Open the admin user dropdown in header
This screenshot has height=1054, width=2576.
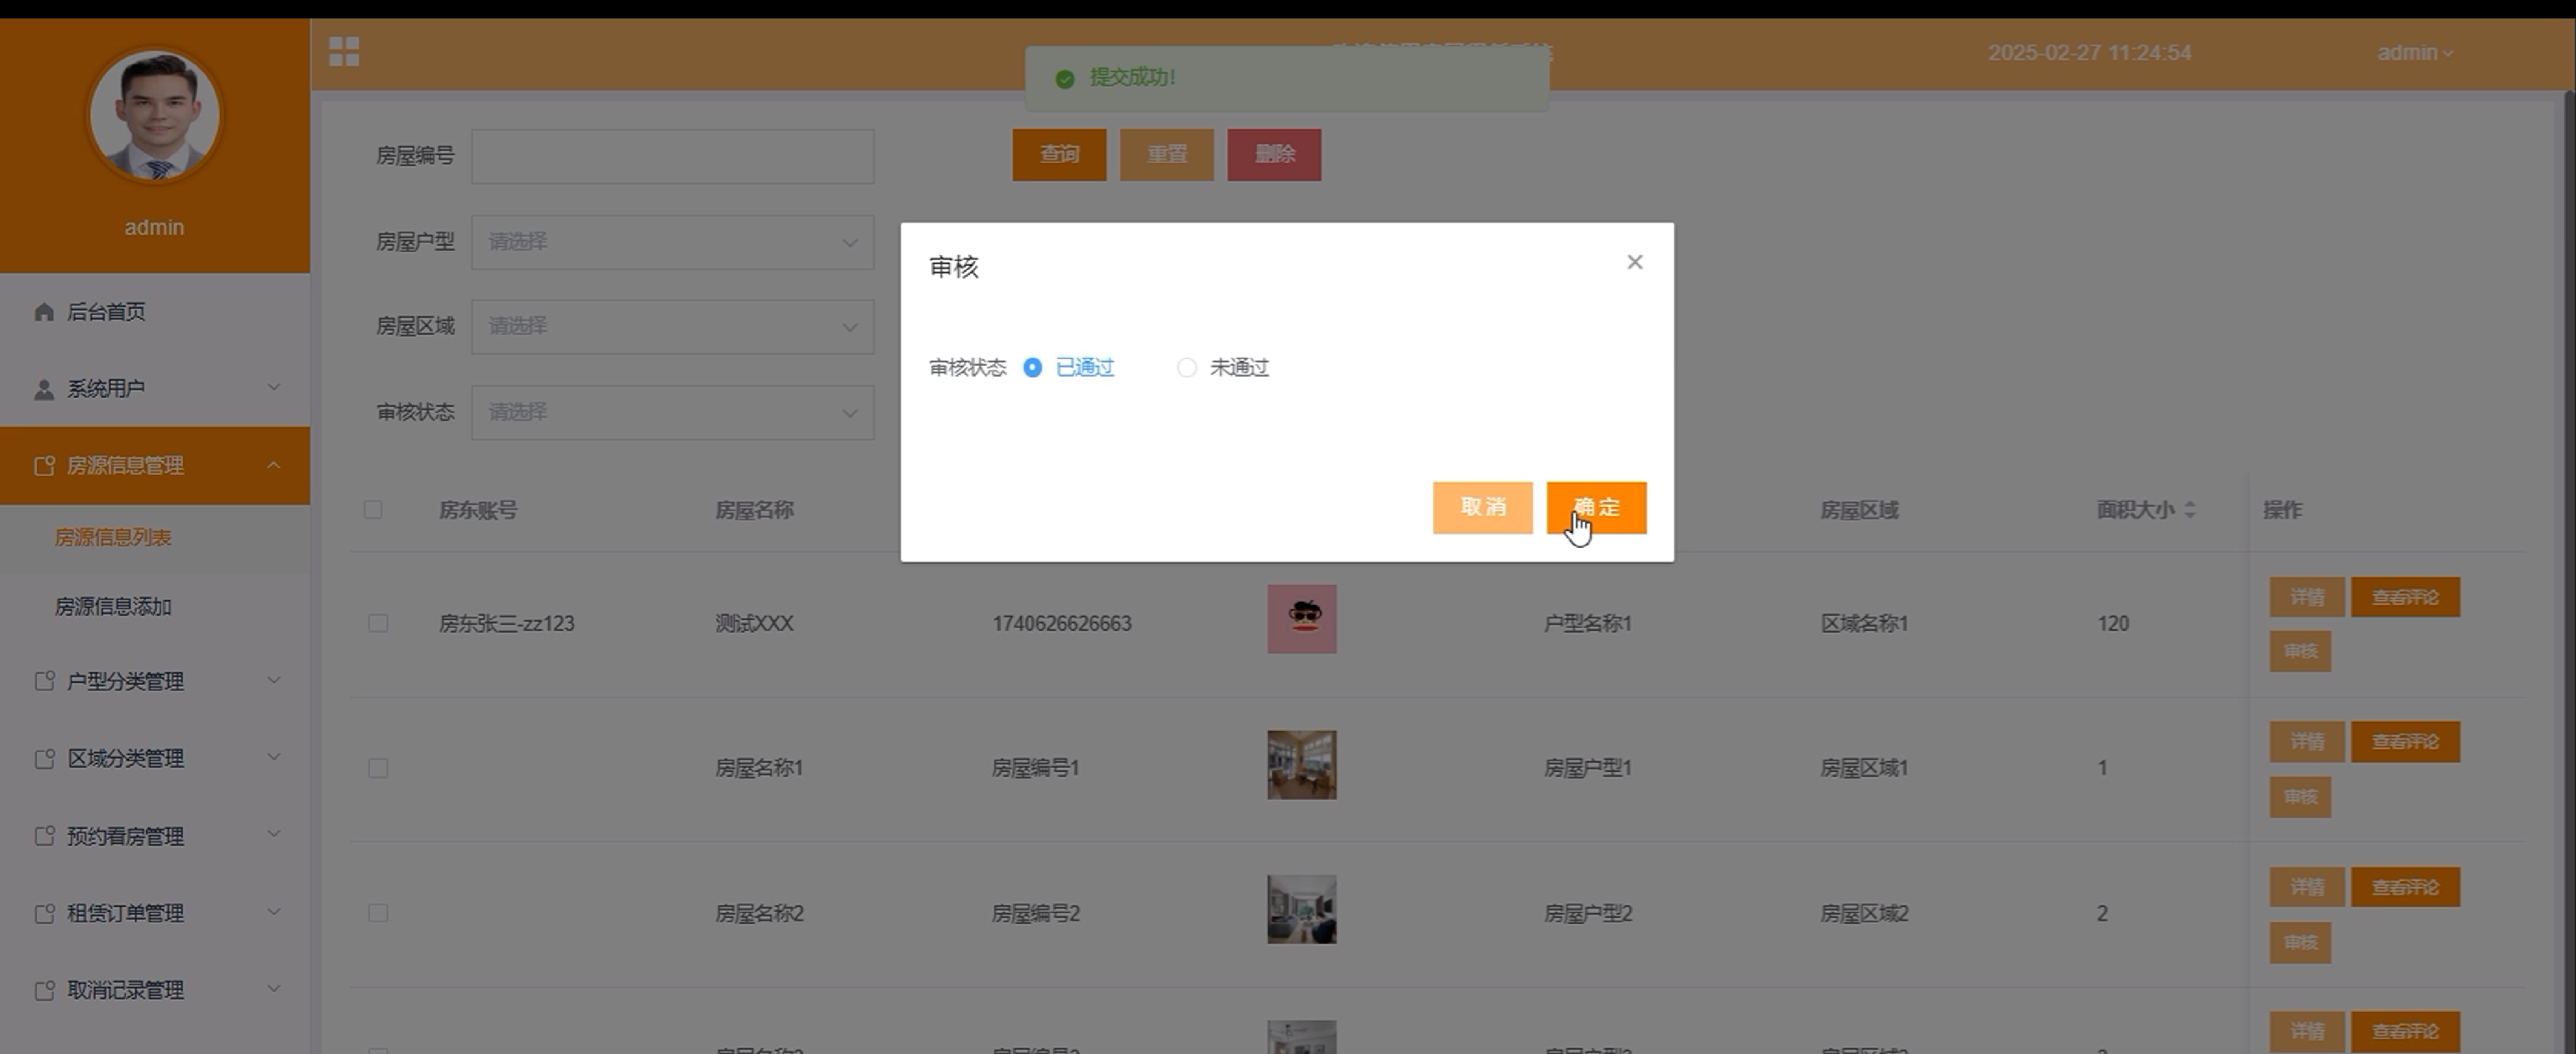click(2415, 53)
